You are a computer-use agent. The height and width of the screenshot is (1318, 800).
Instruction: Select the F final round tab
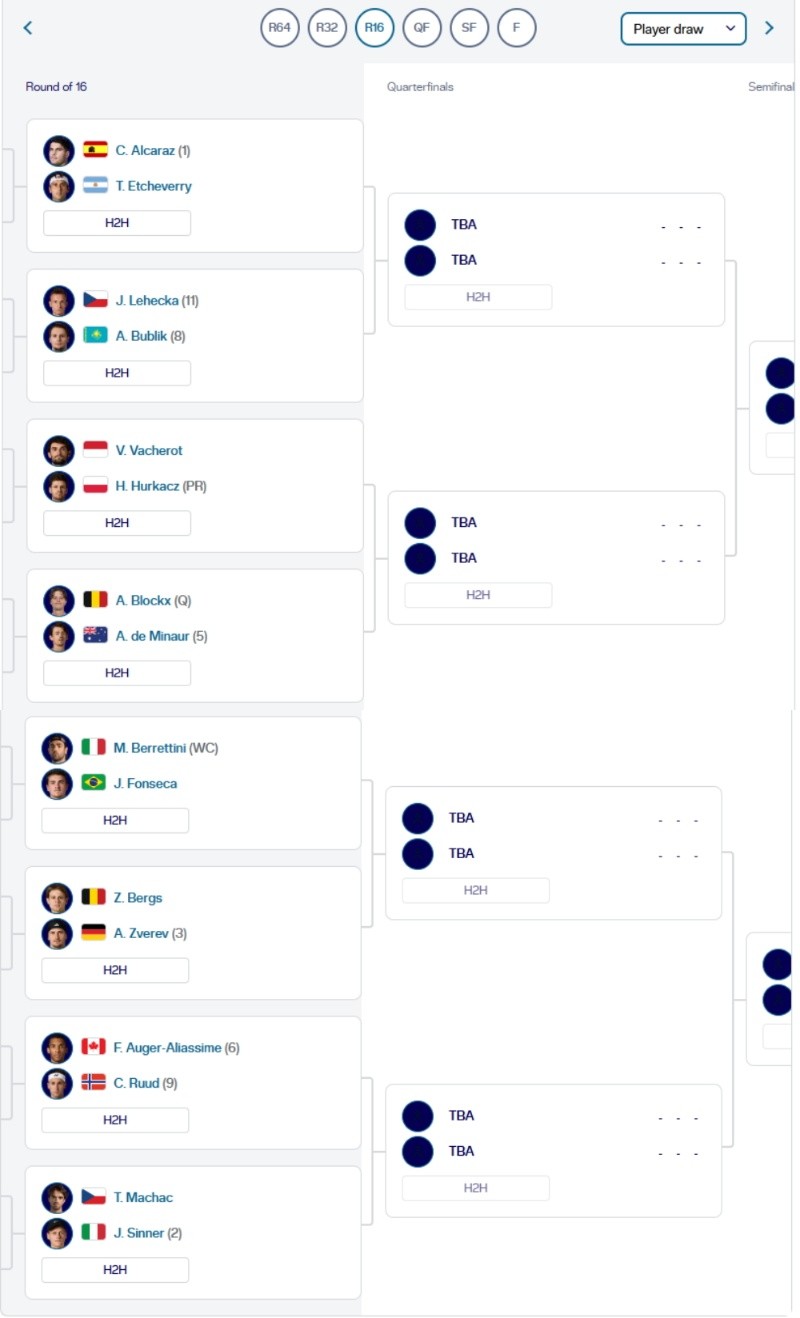point(516,28)
